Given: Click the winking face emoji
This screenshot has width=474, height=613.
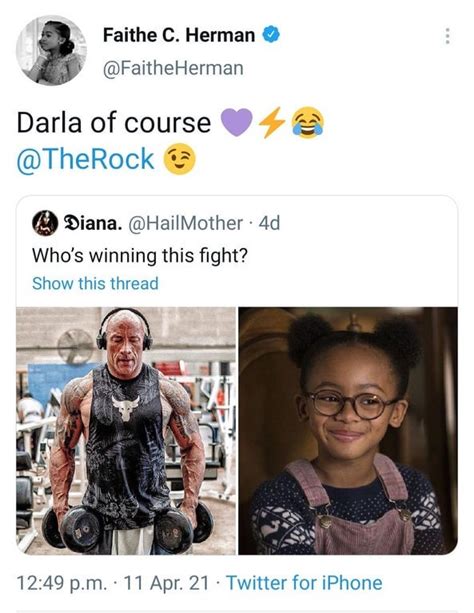Looking at the screenshot, I should click(x=179, y=159).
